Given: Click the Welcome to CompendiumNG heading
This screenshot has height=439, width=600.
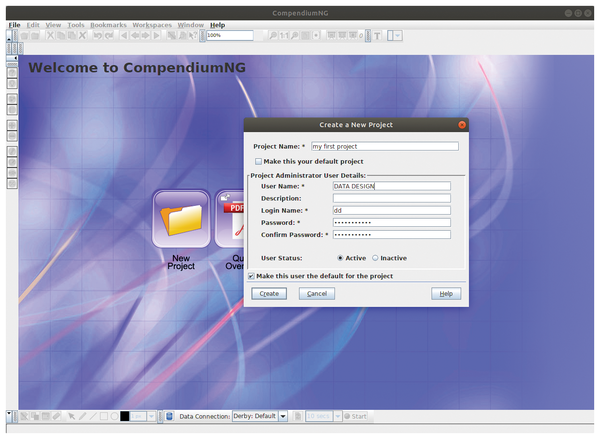Looking at the screenshot, I should tap(137, 68).
